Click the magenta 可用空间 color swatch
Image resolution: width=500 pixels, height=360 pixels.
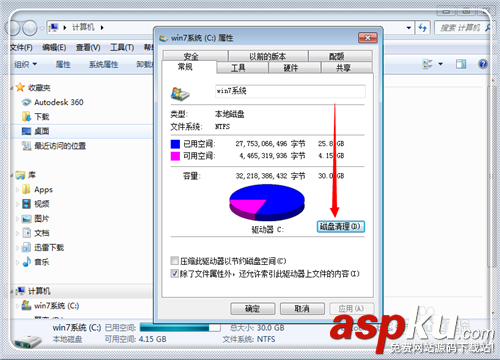(x=175, y=156)
